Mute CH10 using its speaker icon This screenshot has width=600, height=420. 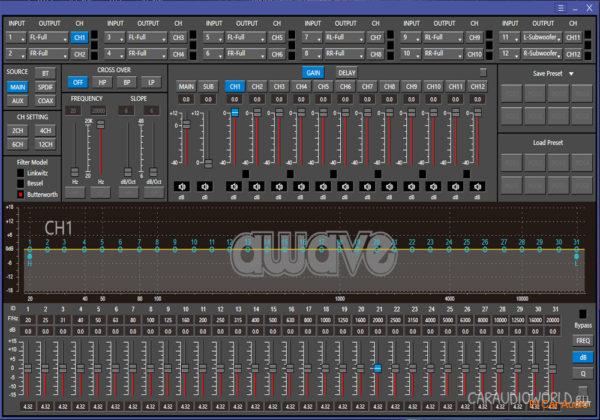coord(434,187)
